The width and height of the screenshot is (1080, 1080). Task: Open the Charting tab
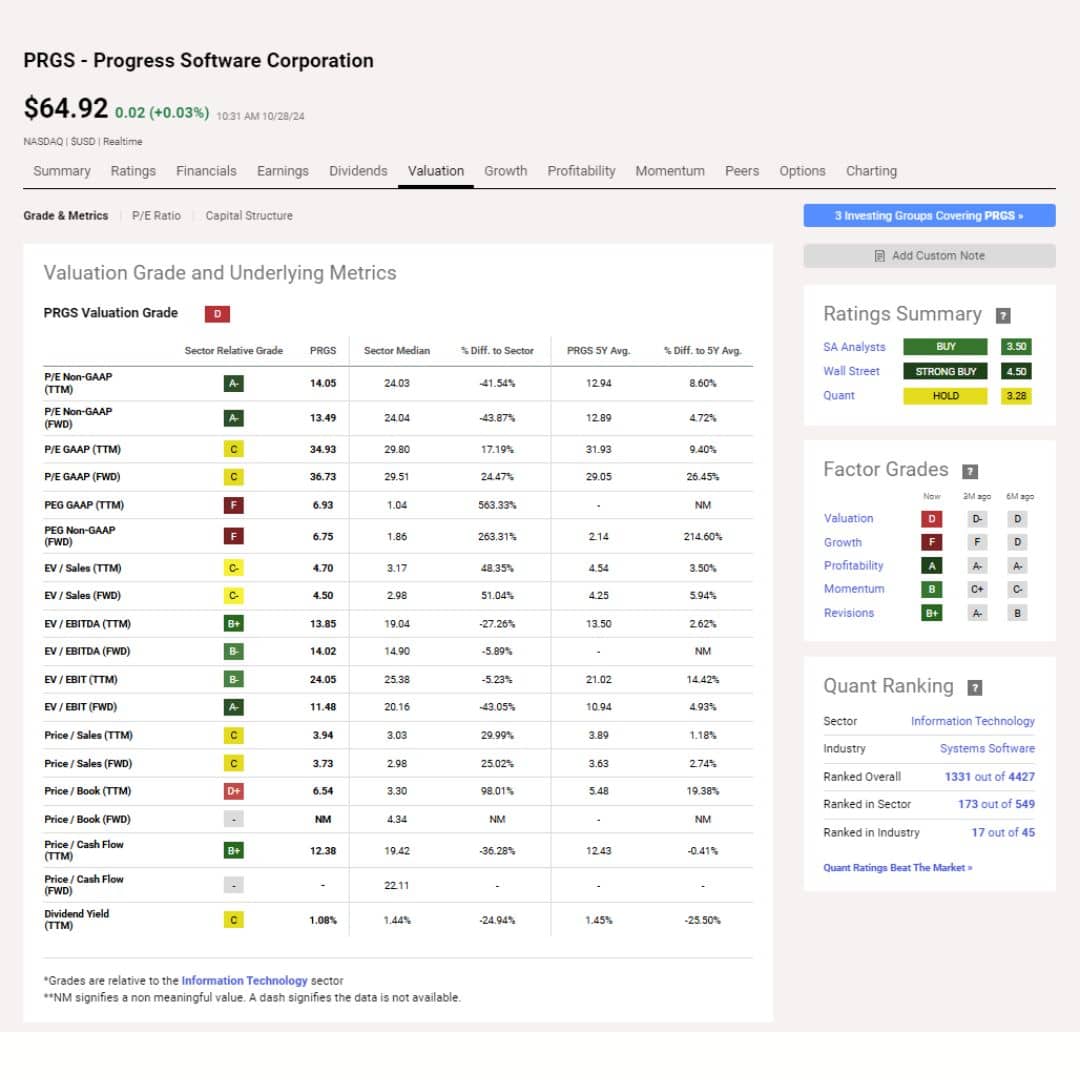pos(871,171)
